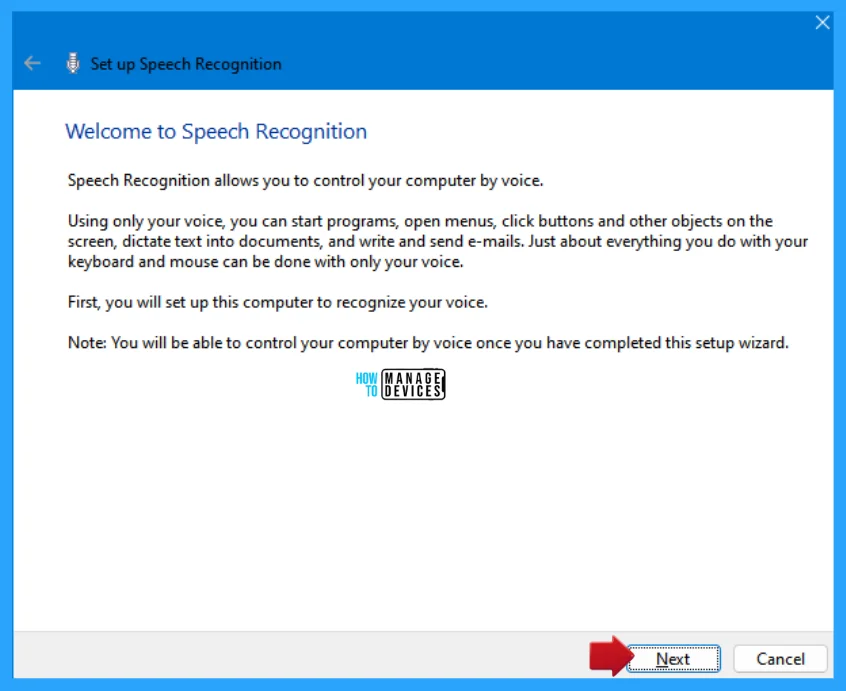Click the 'Set up Speech Recognition' title text
Screen dimensions: 846x691
click(186, 64)
